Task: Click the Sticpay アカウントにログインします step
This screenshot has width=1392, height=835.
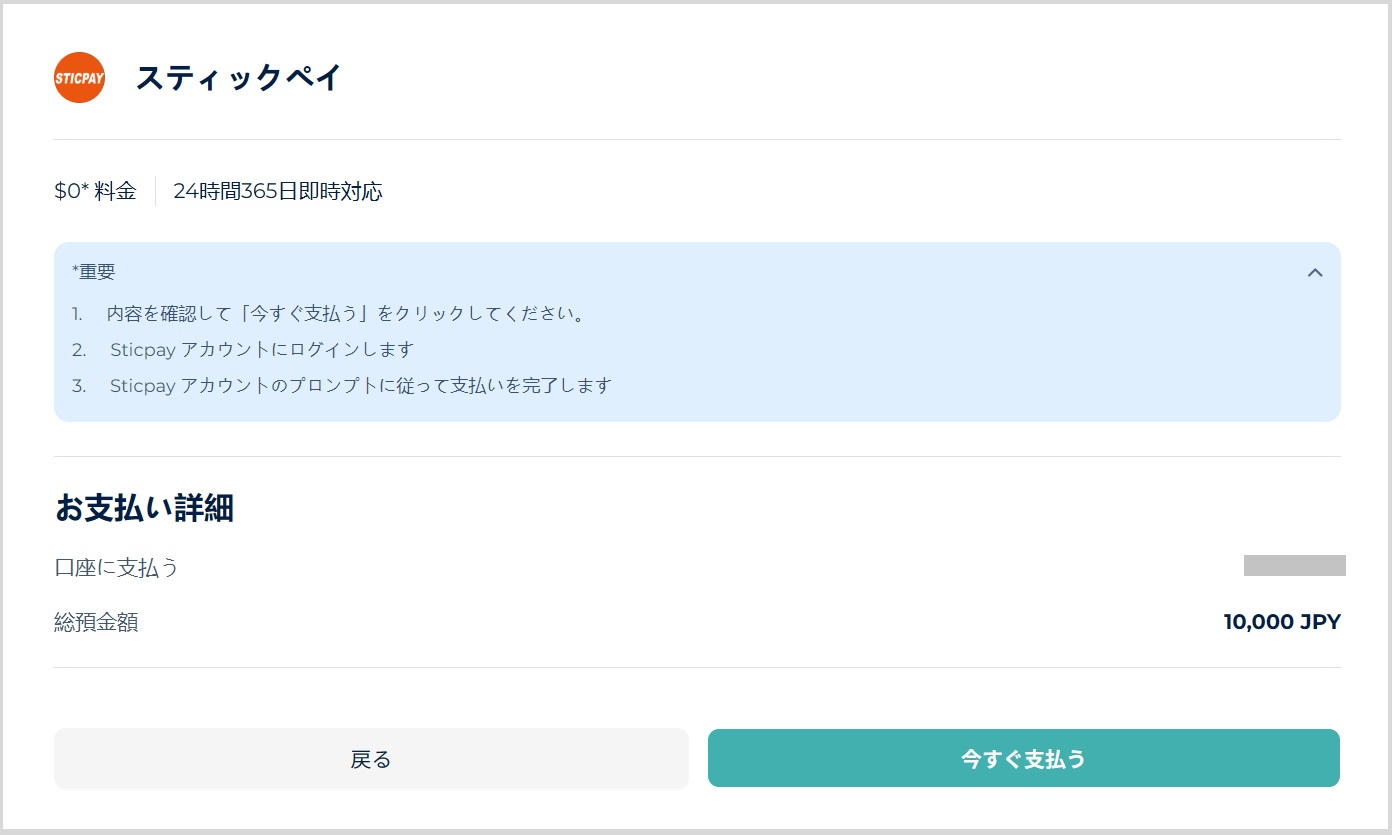Action: tap(262, 350)
